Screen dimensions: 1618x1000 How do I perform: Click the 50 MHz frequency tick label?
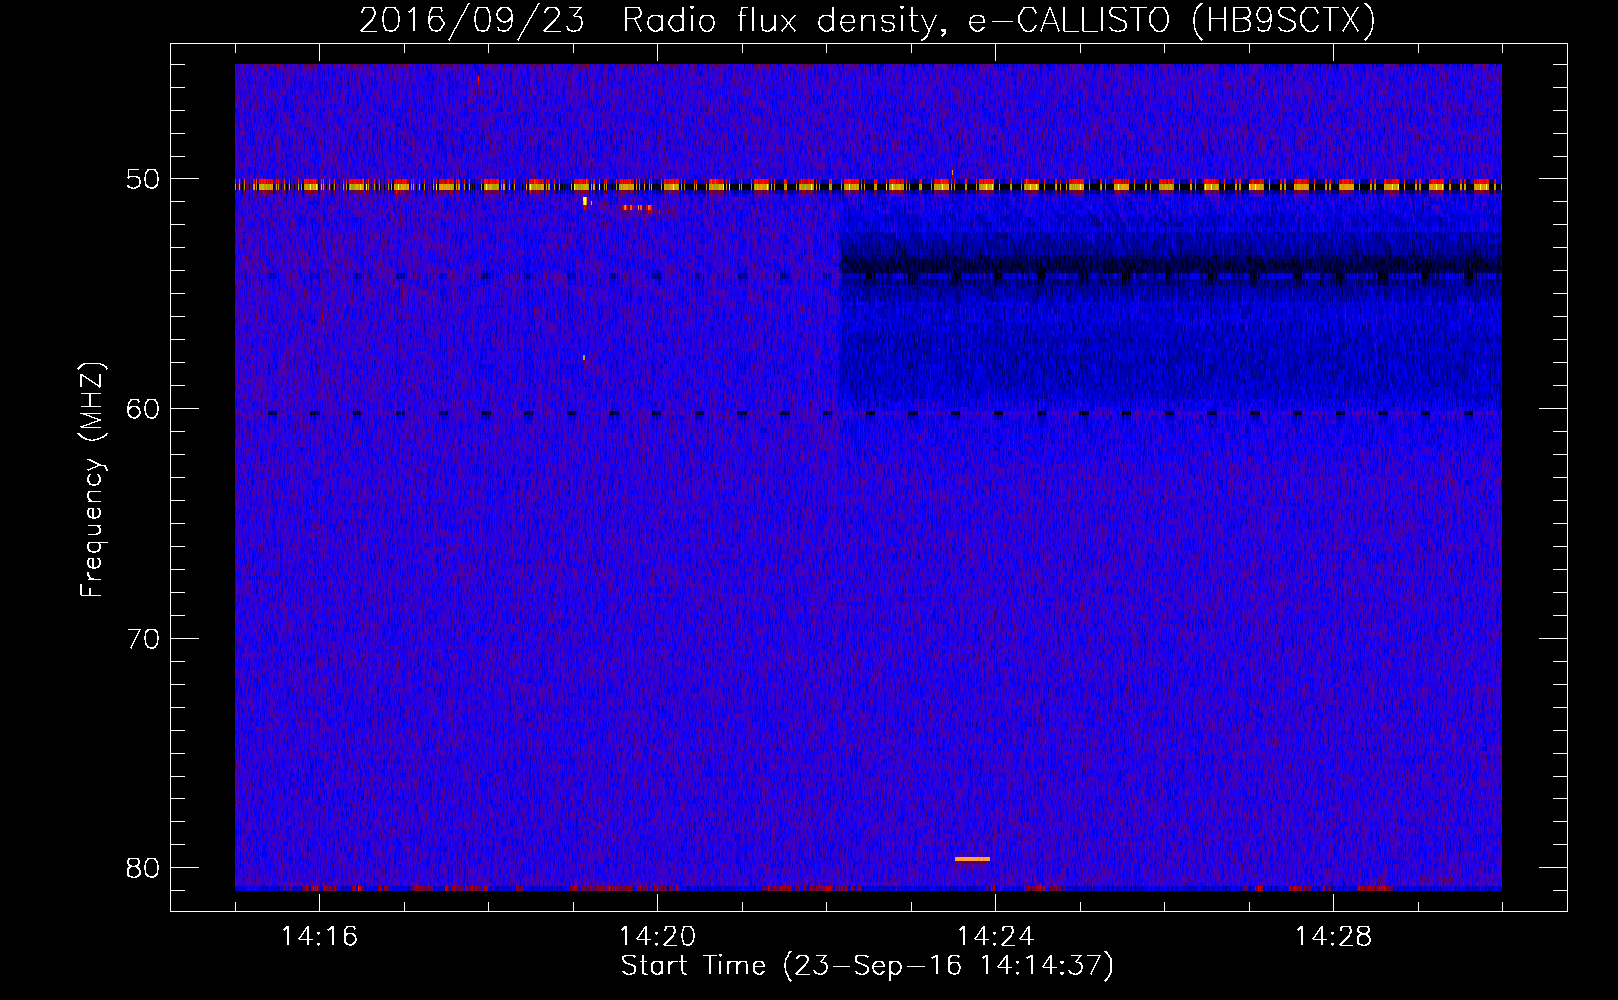(x=143, y=180)
